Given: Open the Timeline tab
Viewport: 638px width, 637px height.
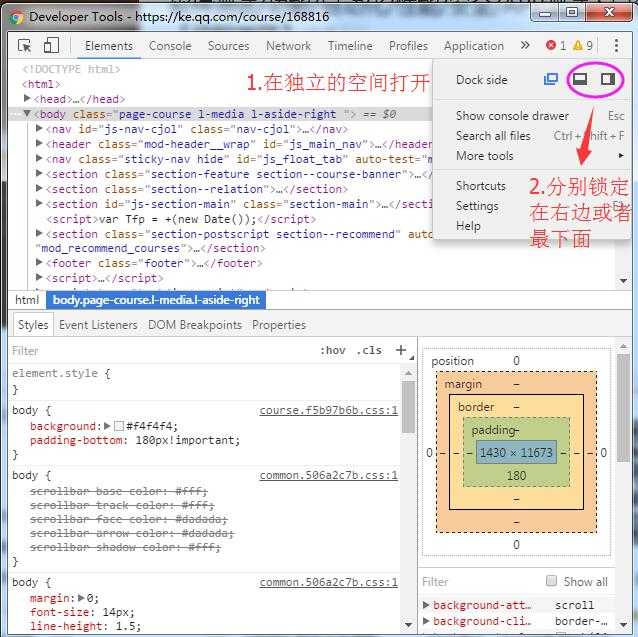Looking at the screenshot, I should (x=350, y=46).
